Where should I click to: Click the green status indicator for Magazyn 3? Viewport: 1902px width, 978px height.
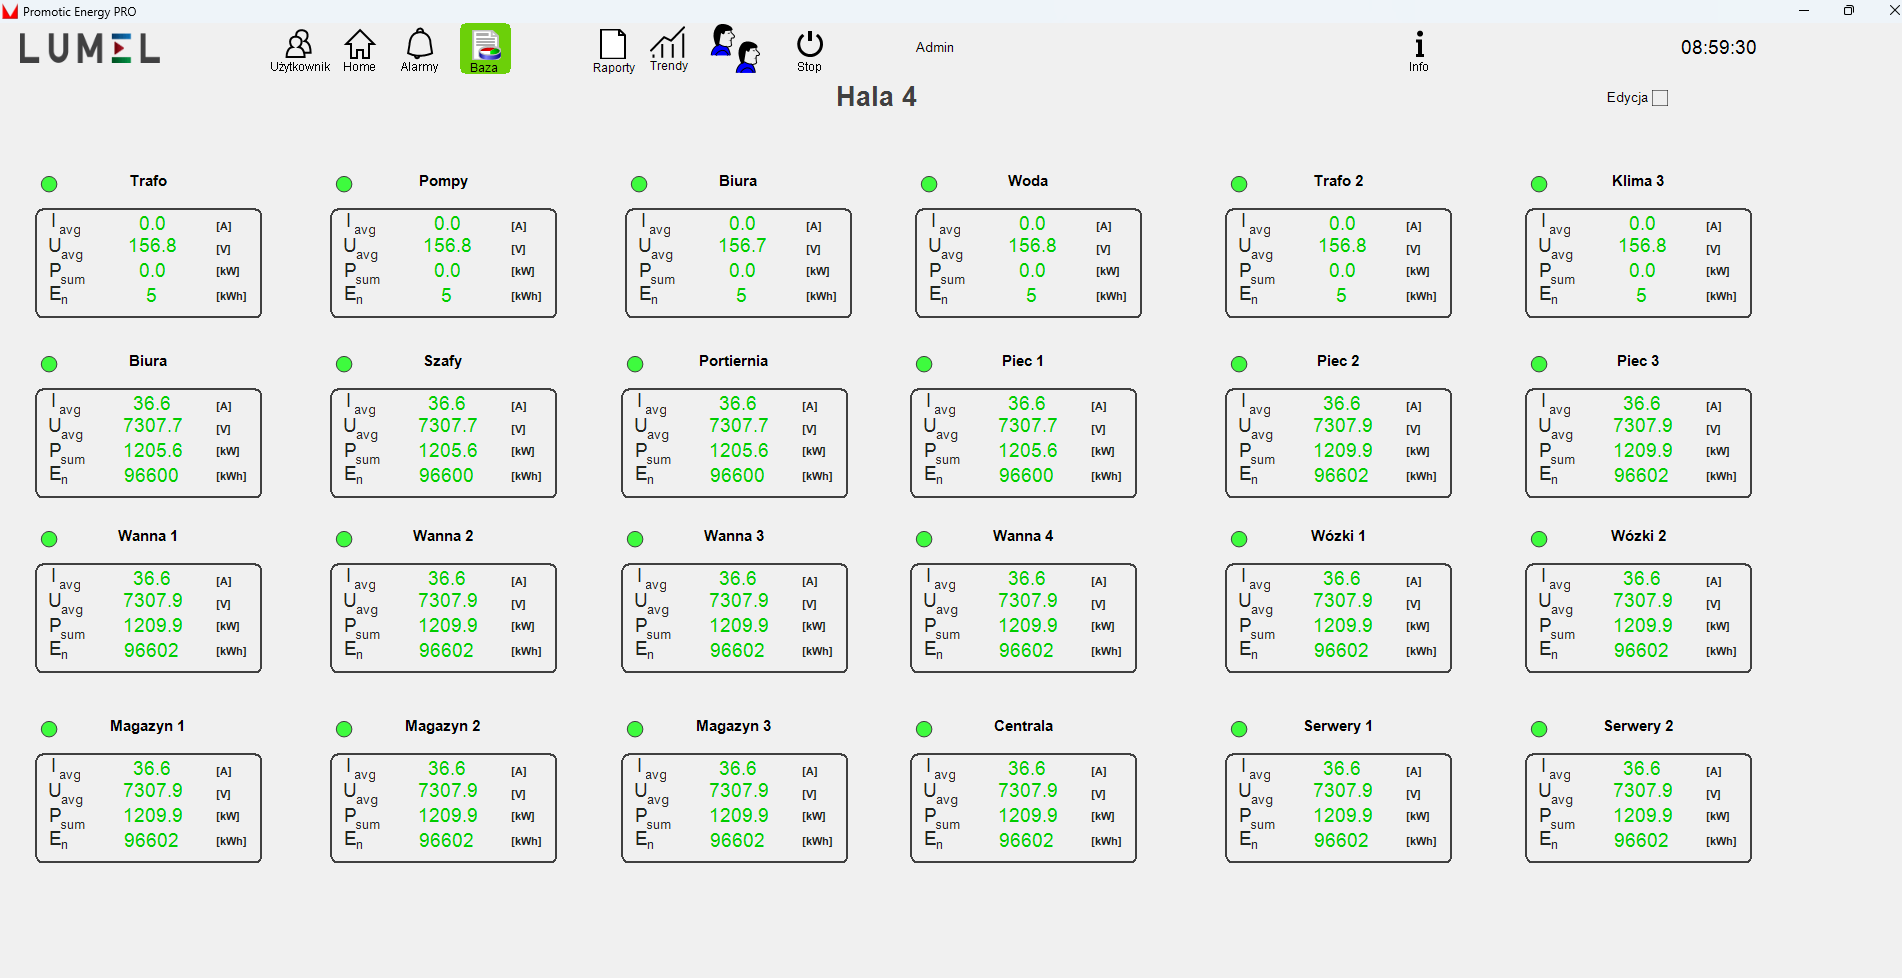[x=635, y=729]
